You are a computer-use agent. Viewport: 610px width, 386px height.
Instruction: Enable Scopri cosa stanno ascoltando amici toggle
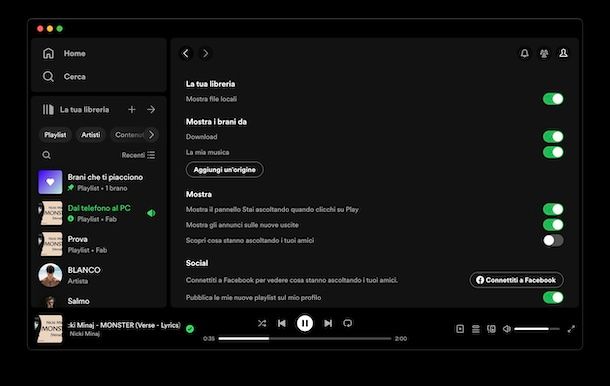point(553,240)
